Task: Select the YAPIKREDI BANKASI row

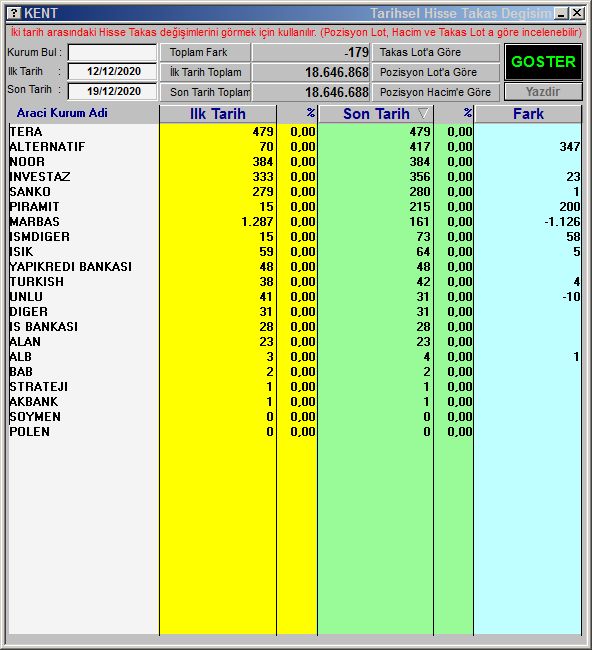Action: (x=295, y=266)
